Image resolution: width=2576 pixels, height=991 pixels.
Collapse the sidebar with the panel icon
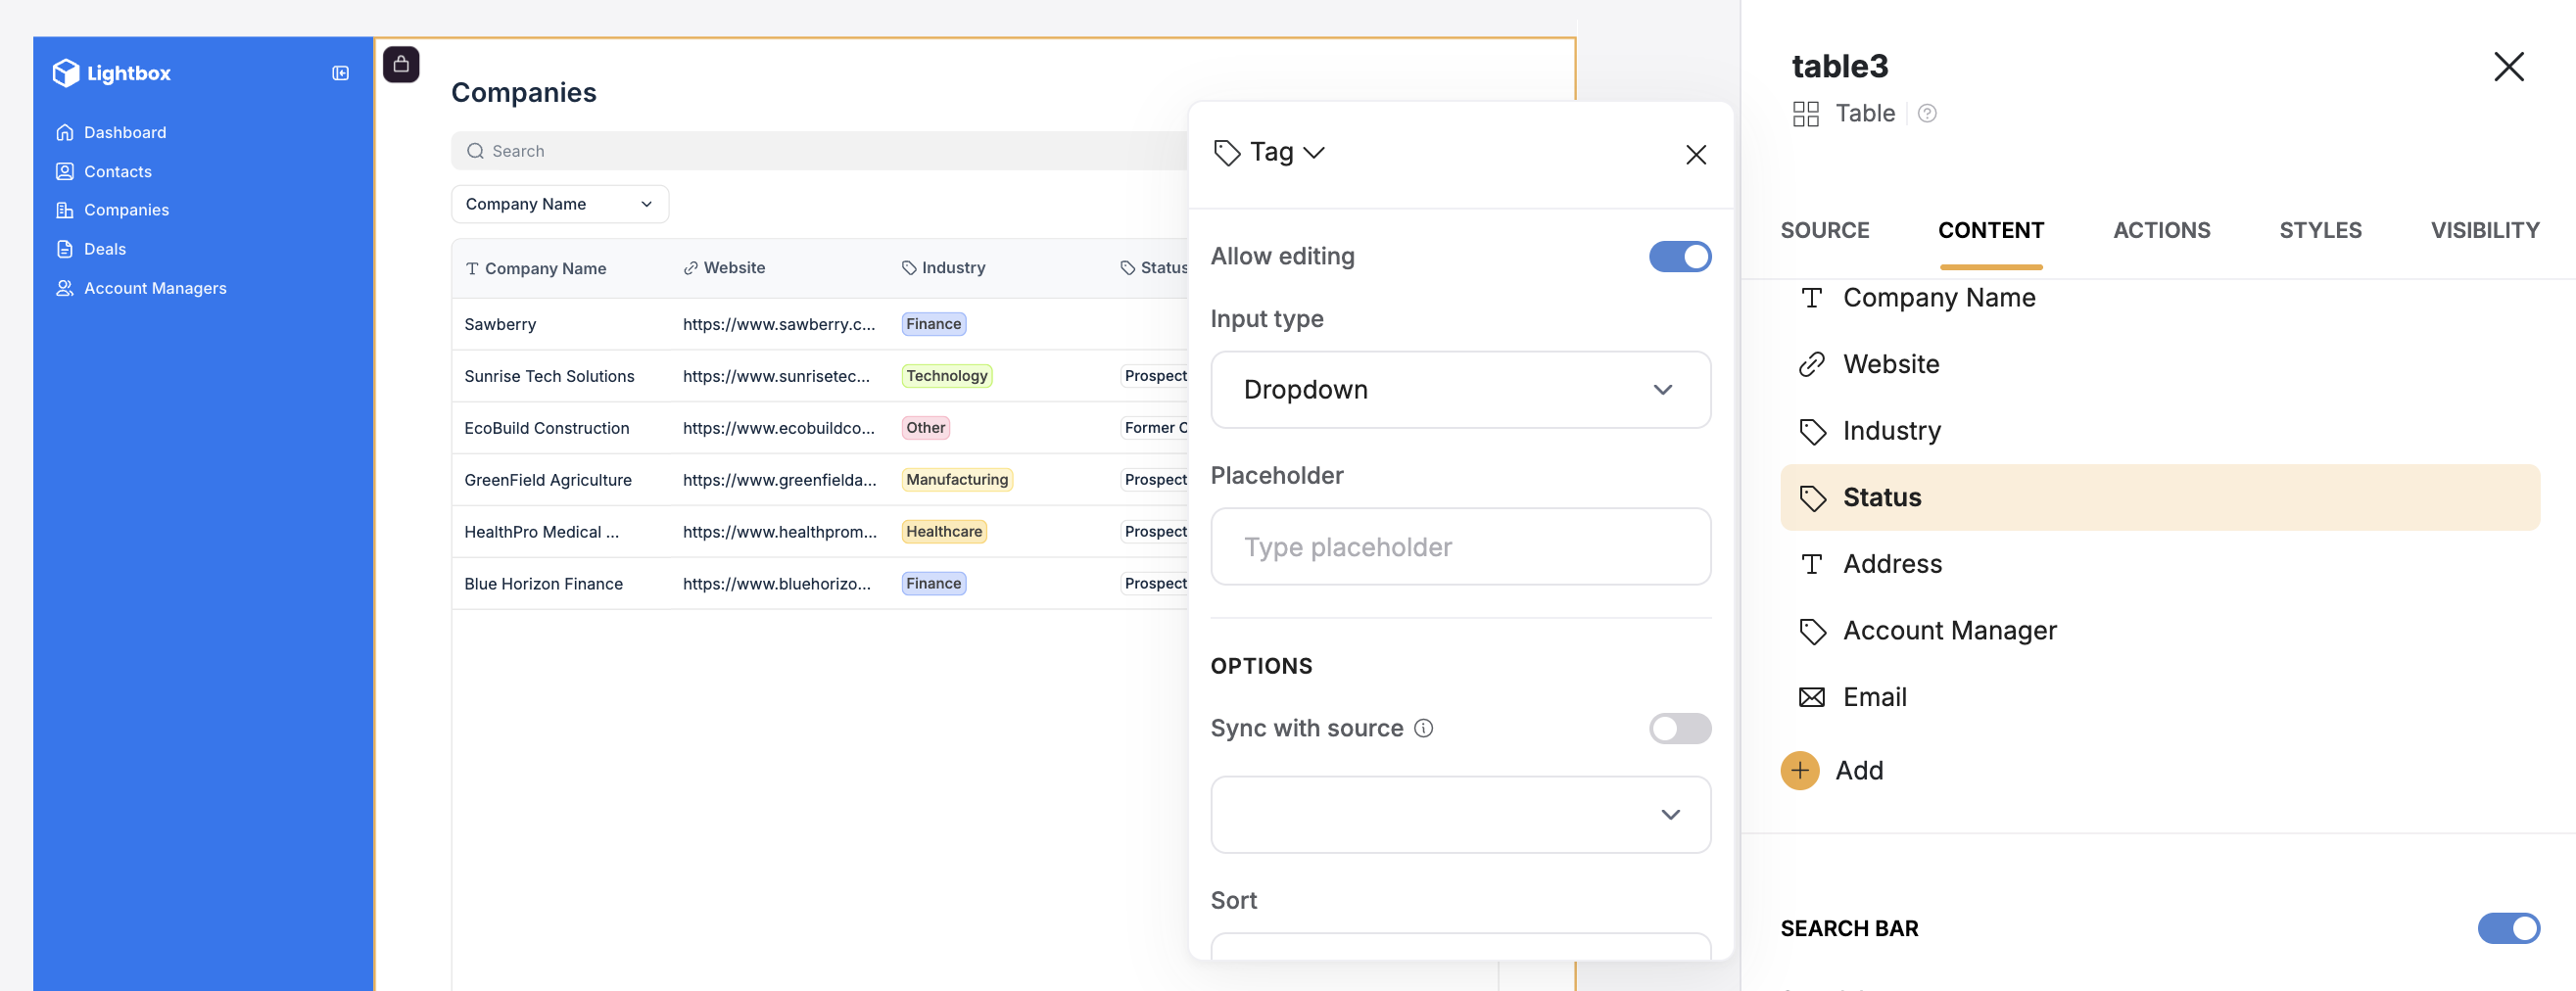tap(341, 73)
